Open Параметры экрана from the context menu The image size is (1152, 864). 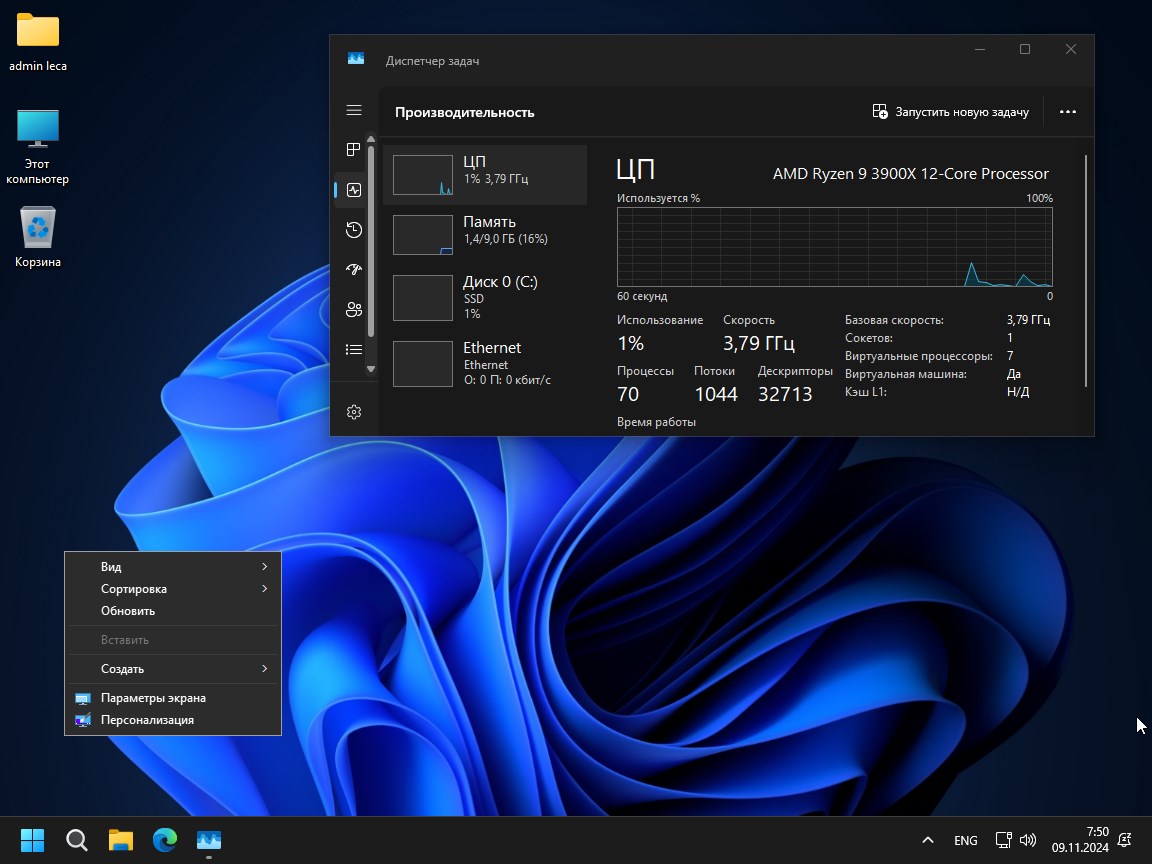coord(152,697)
